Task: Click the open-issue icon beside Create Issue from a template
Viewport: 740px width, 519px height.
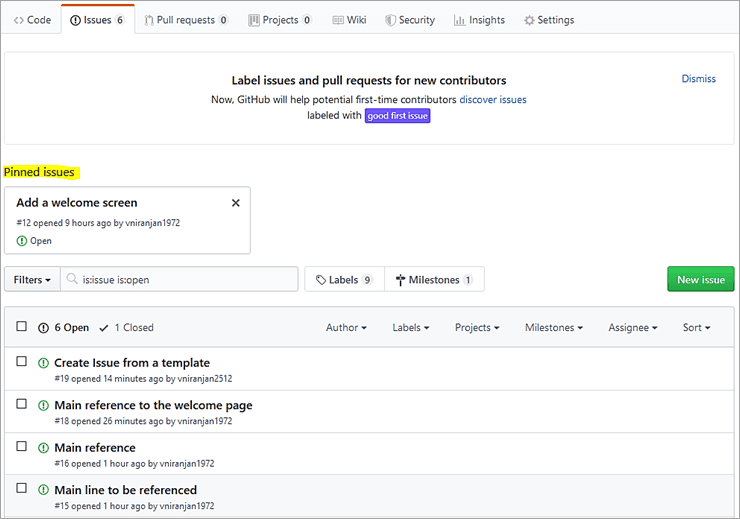Action: 43,363
